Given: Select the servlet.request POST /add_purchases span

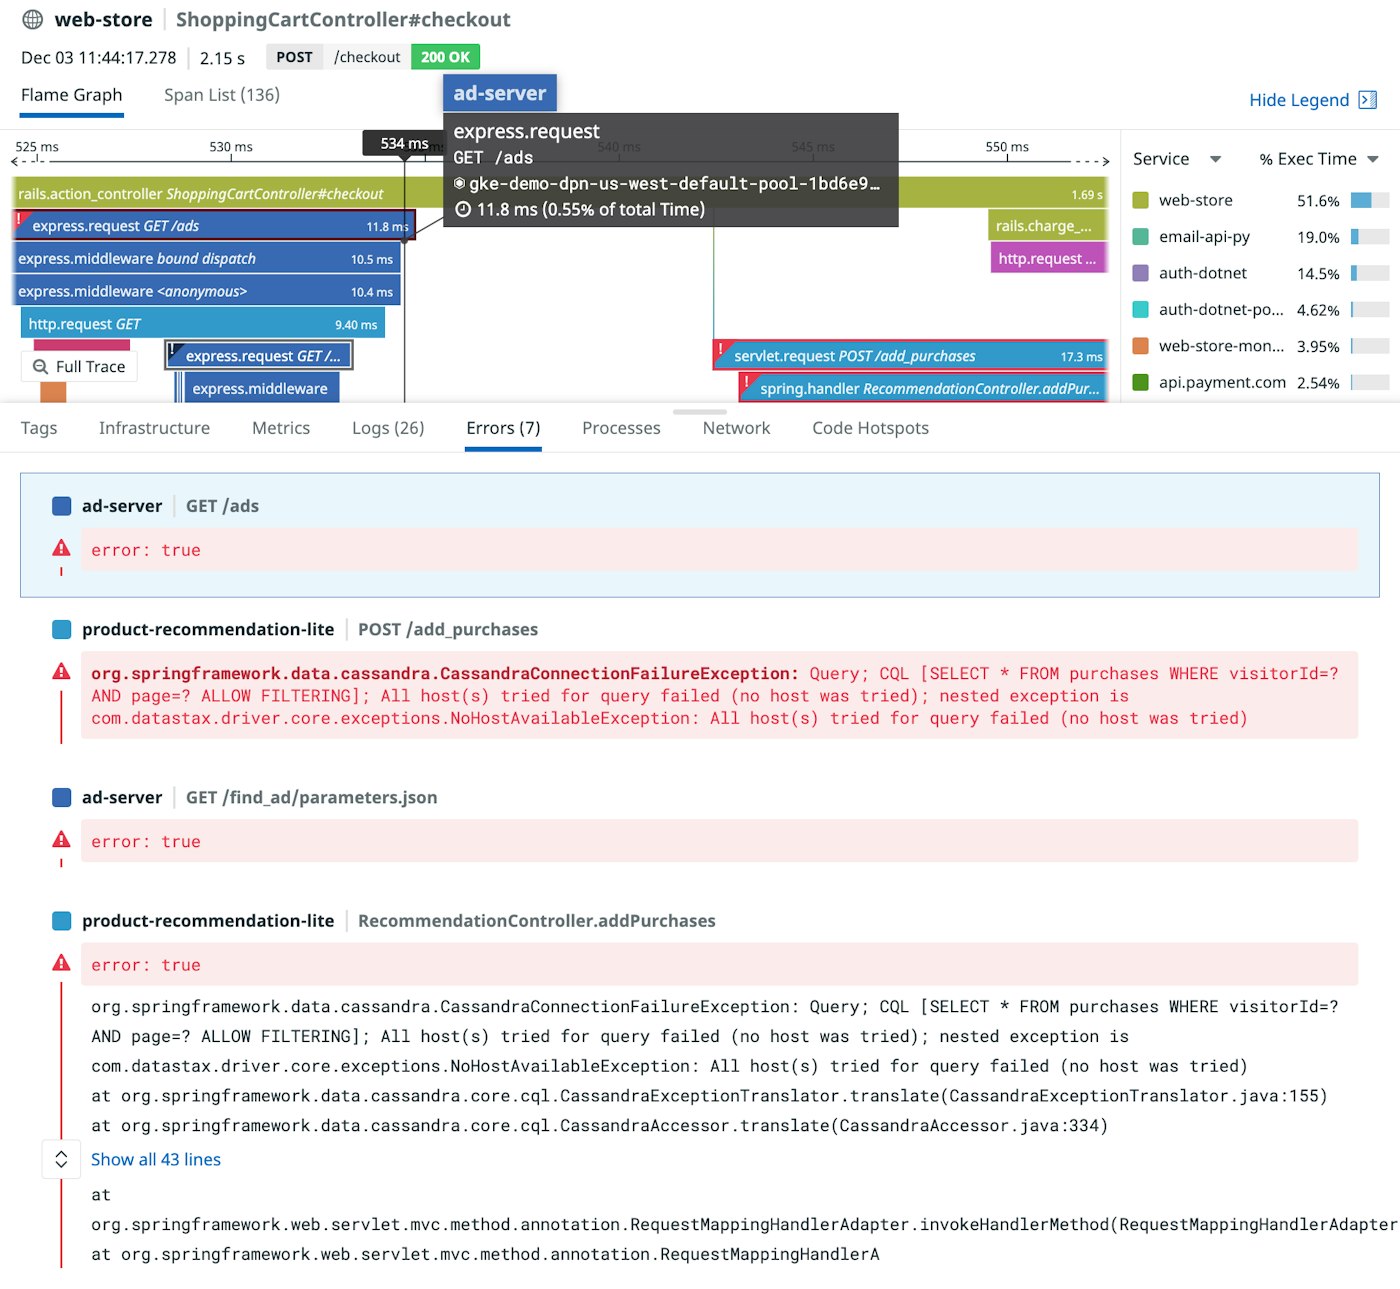Looking at the screenshot, I should click(910, 356).
